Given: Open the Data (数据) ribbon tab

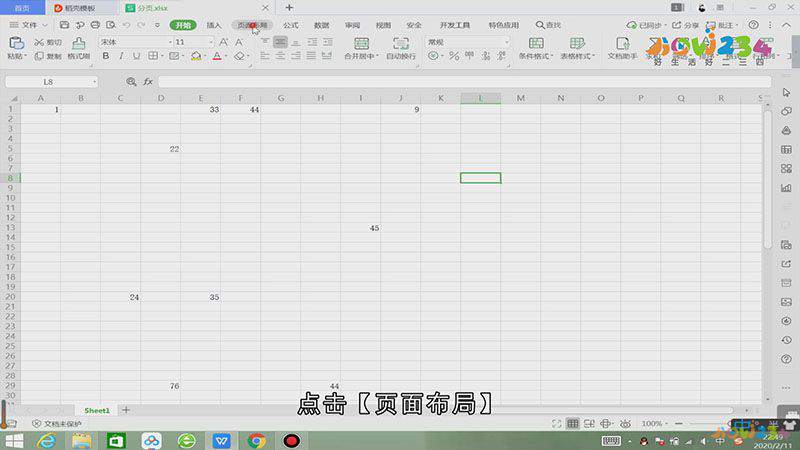Looking at the screenshot, I should (x=321, y=25).
